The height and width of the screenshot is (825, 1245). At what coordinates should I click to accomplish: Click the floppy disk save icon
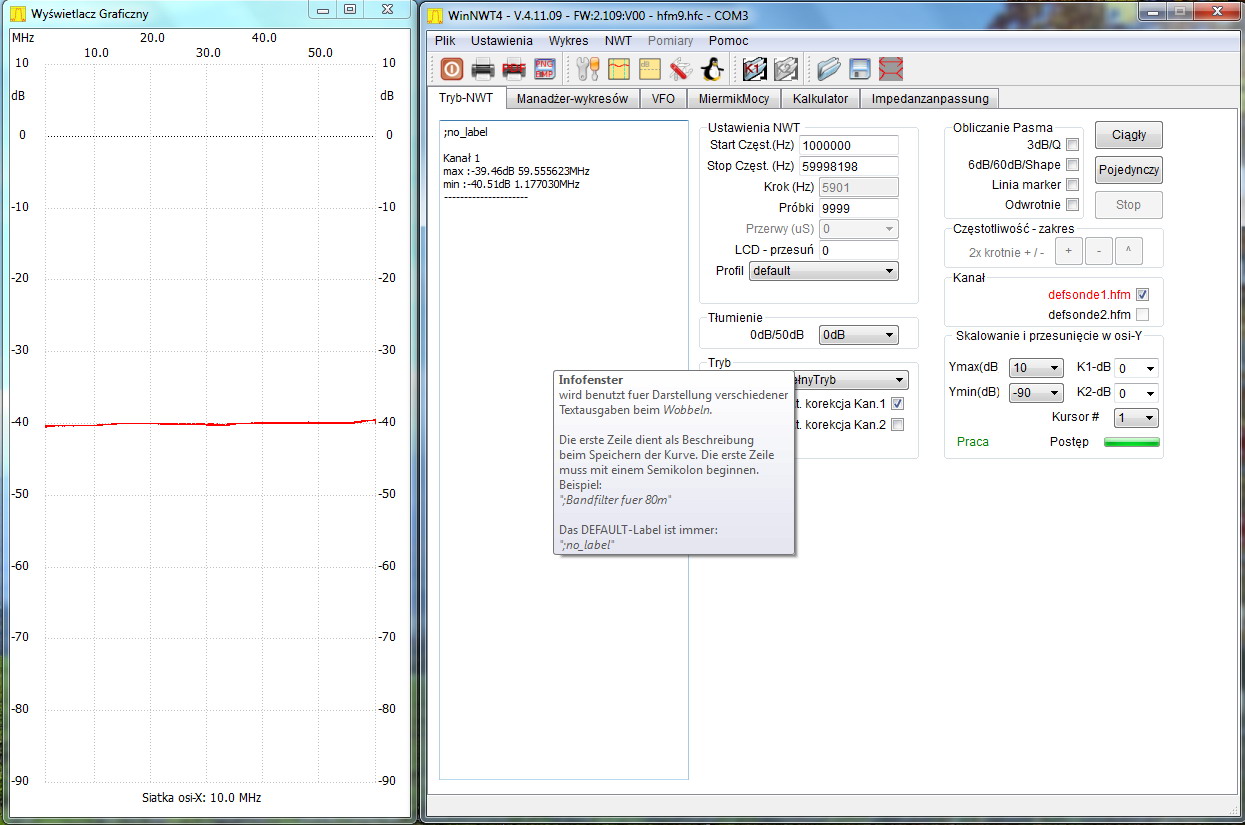coord(859,69)
